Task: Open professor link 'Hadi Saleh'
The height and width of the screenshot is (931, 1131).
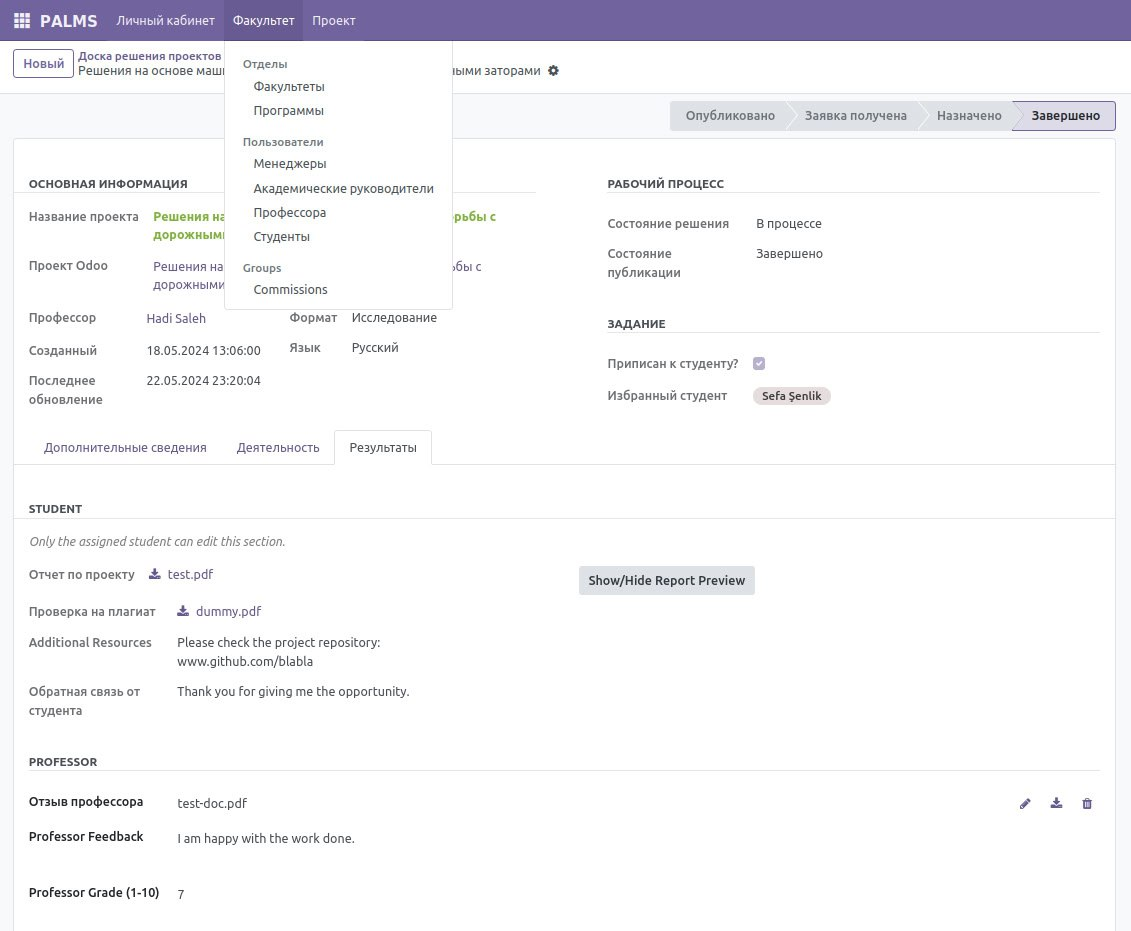Action: [x=176, y=318]
